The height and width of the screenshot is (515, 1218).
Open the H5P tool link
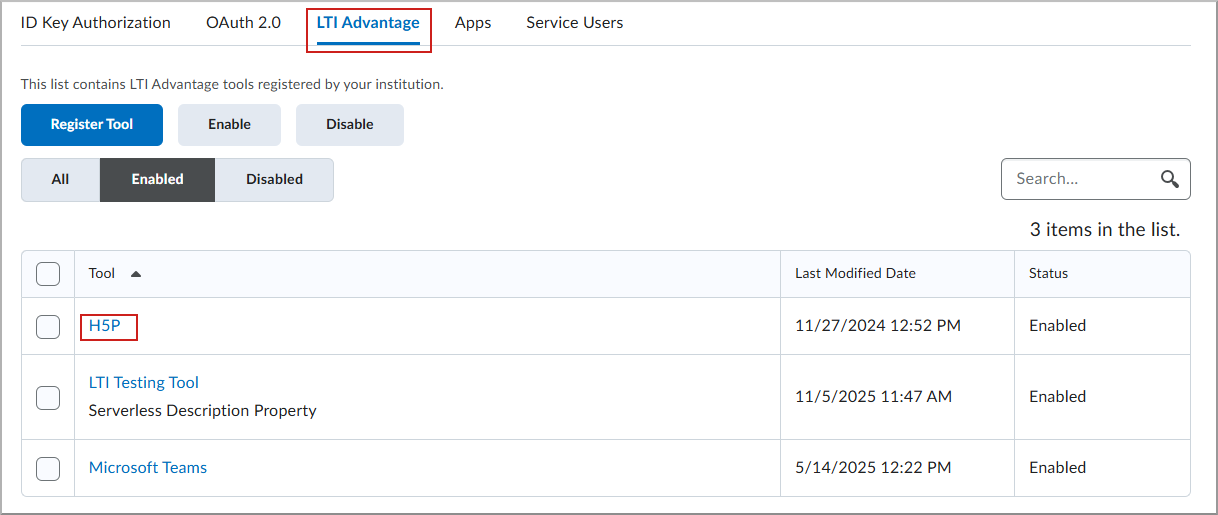[x=105, y=326]
